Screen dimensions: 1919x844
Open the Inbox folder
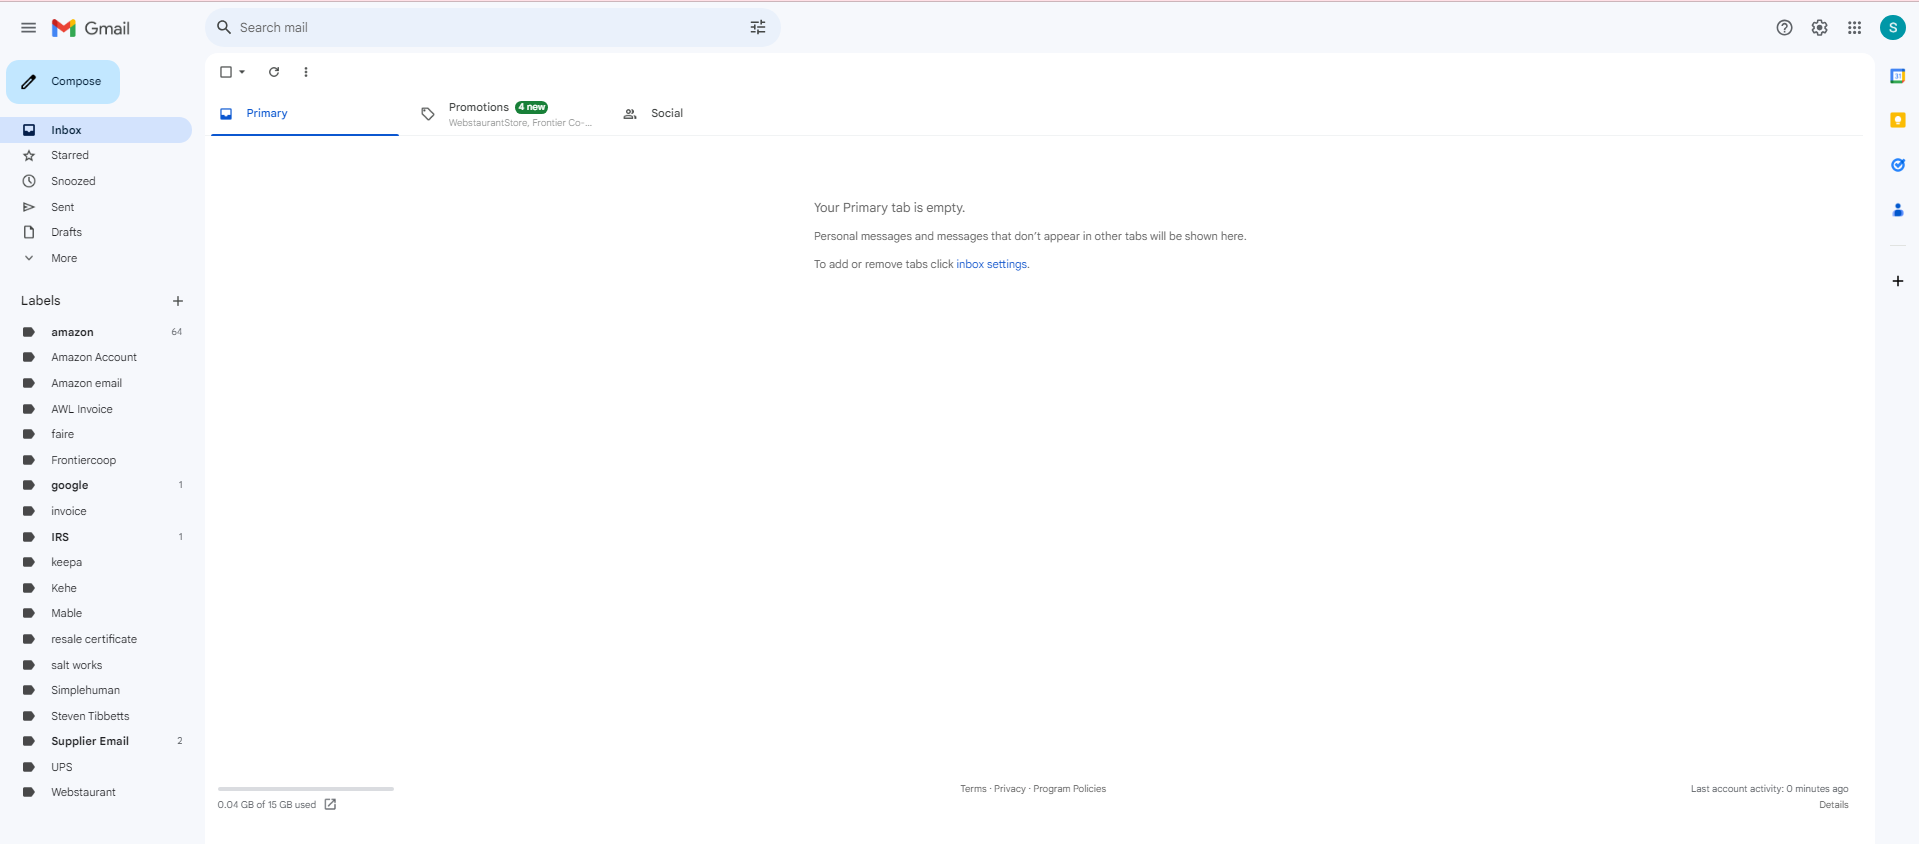pyautogui.click(x=96, y=130)
